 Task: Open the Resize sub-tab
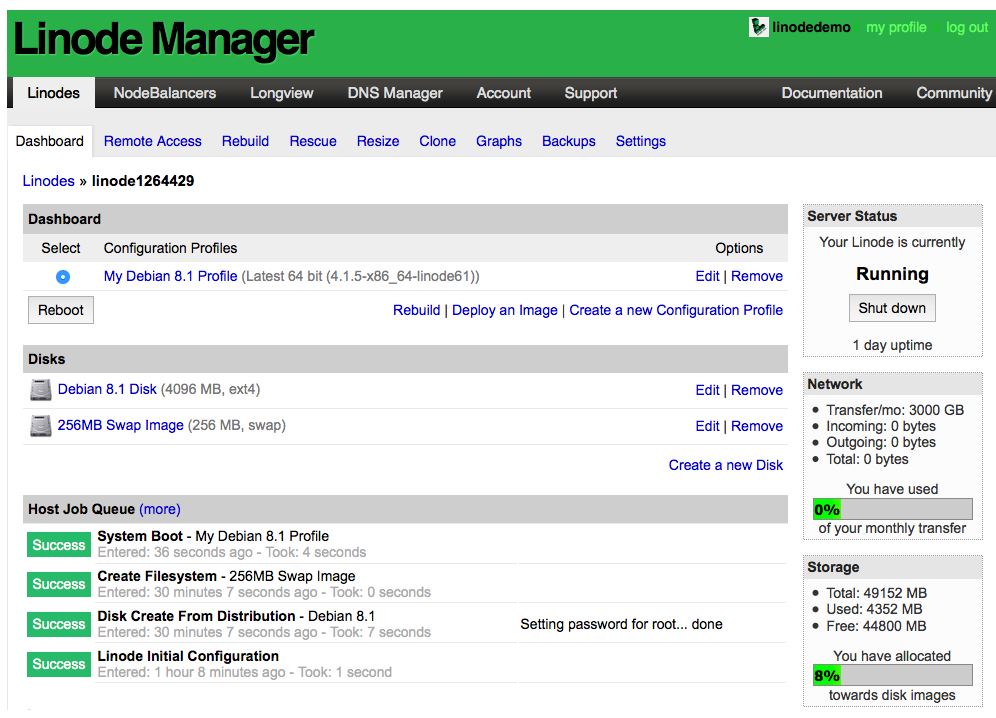pos(378,141)
